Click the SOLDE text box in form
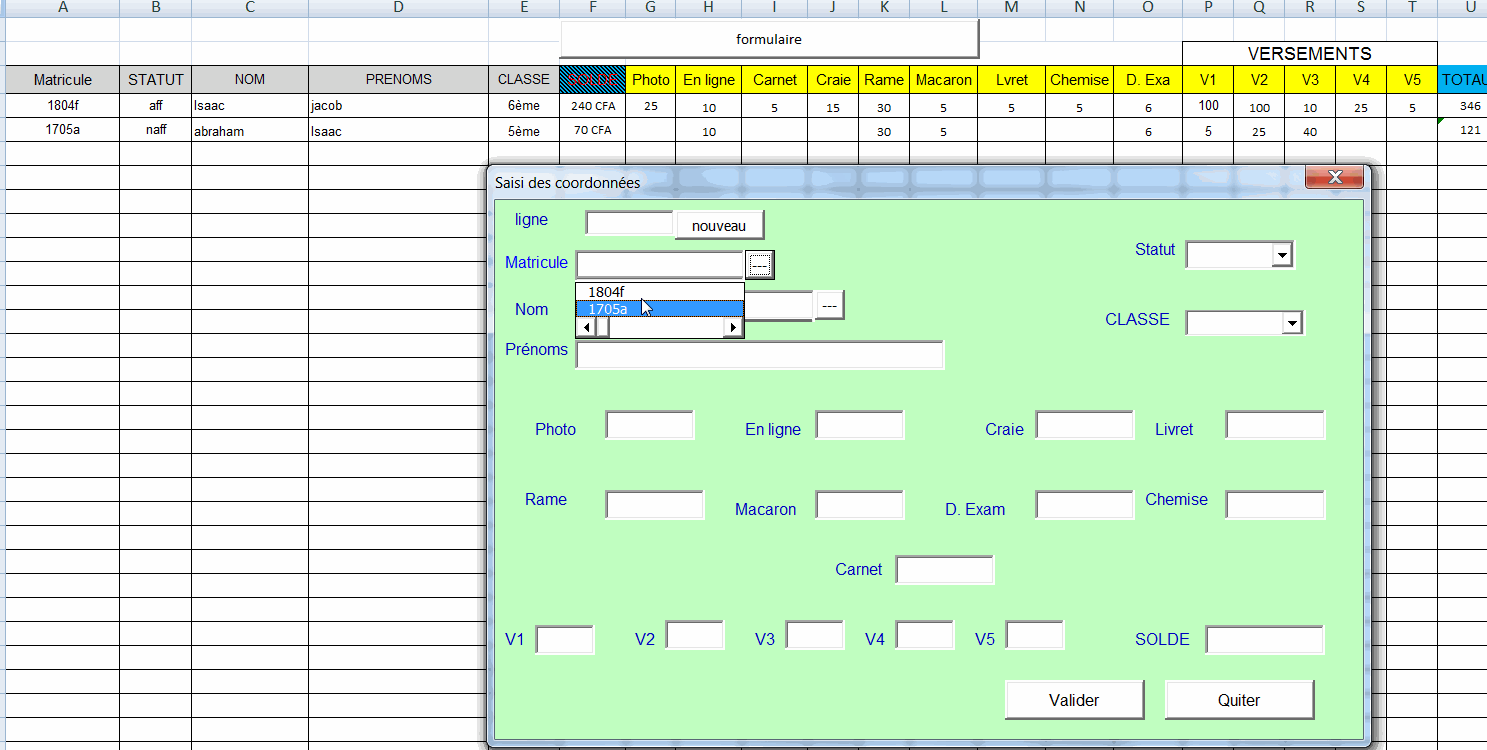The image size is (1487, 750). pos(1264,640)
